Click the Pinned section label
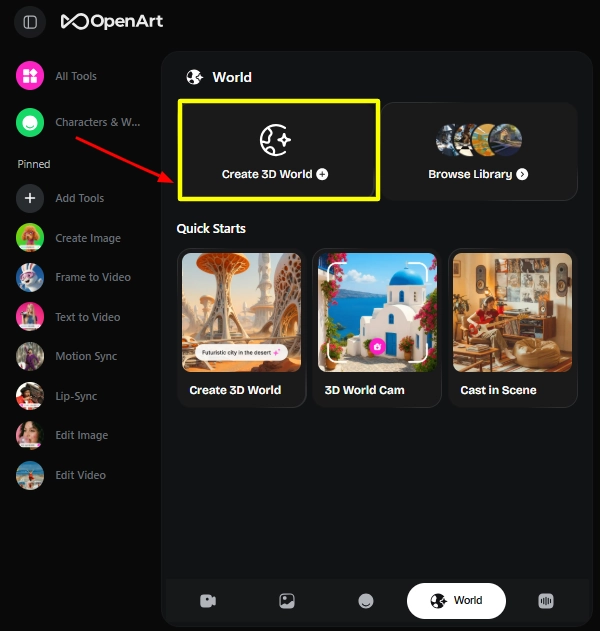The height and width of the screenshot is (631, 600). [34, 164]
